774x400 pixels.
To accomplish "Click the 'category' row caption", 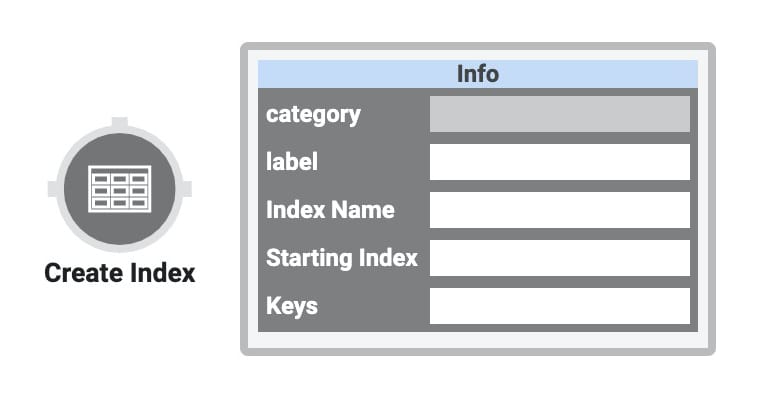I will (x=313, y=115).
